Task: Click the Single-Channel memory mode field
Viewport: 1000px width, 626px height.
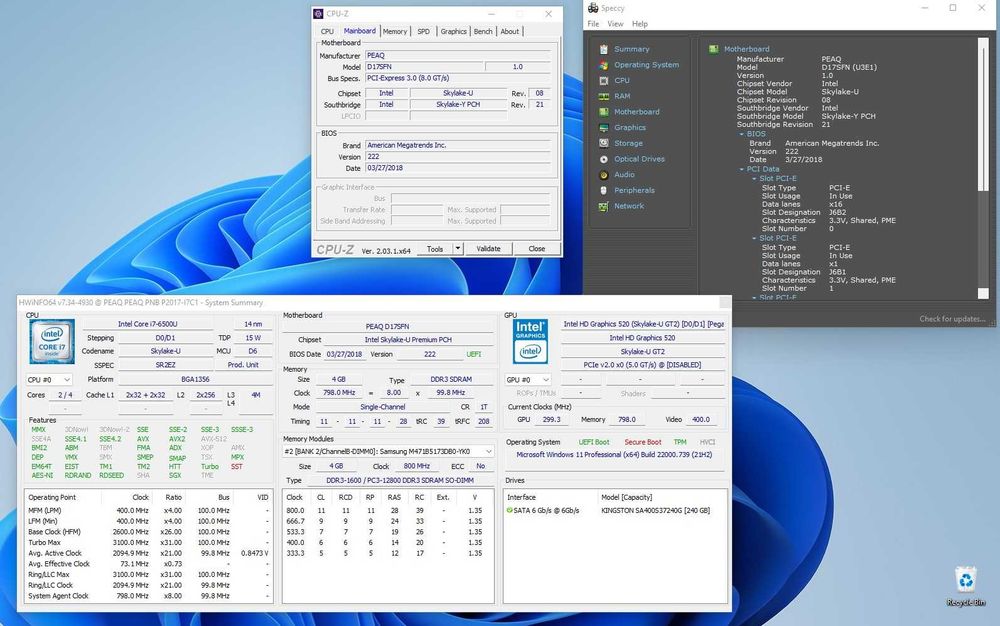Action: tap(383, 407)
